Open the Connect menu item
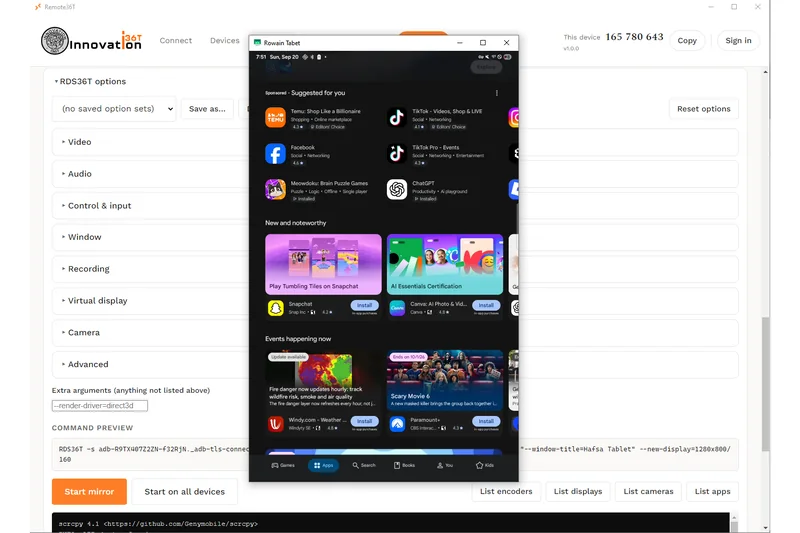Image resolution: width=800 pixels, height=533 pixels. coord(176,40)
